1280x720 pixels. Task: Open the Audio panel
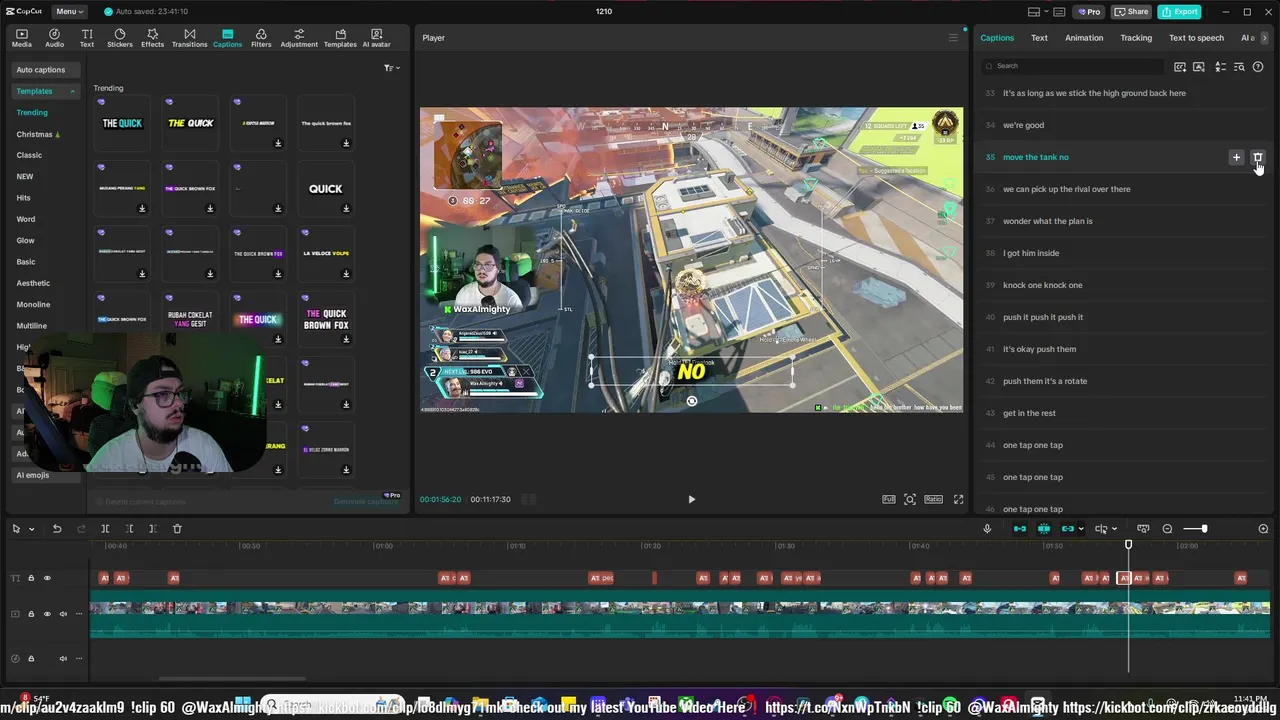55,38
